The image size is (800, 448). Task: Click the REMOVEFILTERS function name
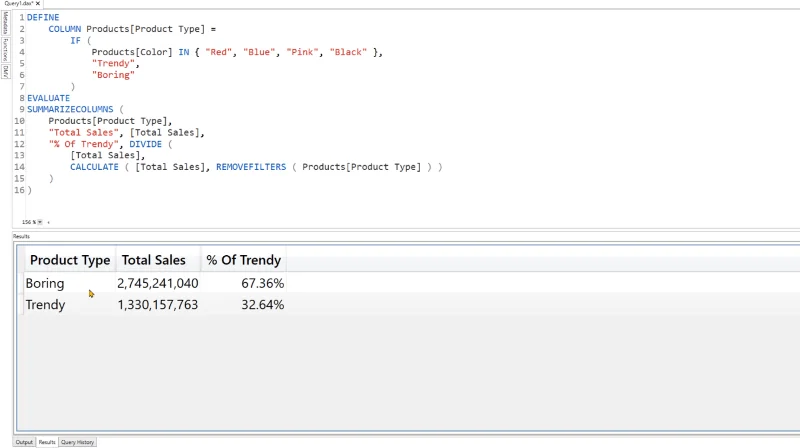coord(251,167)
